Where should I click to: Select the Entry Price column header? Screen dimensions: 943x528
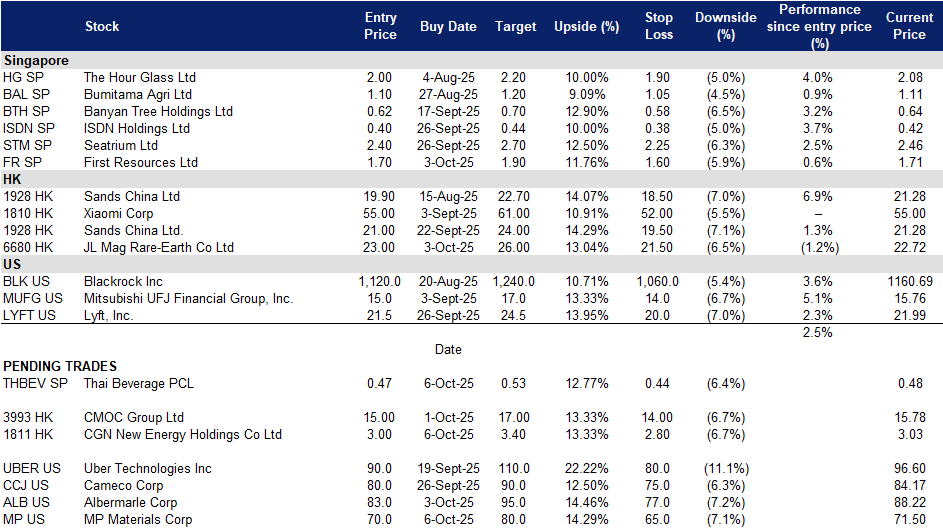point(380,26)
